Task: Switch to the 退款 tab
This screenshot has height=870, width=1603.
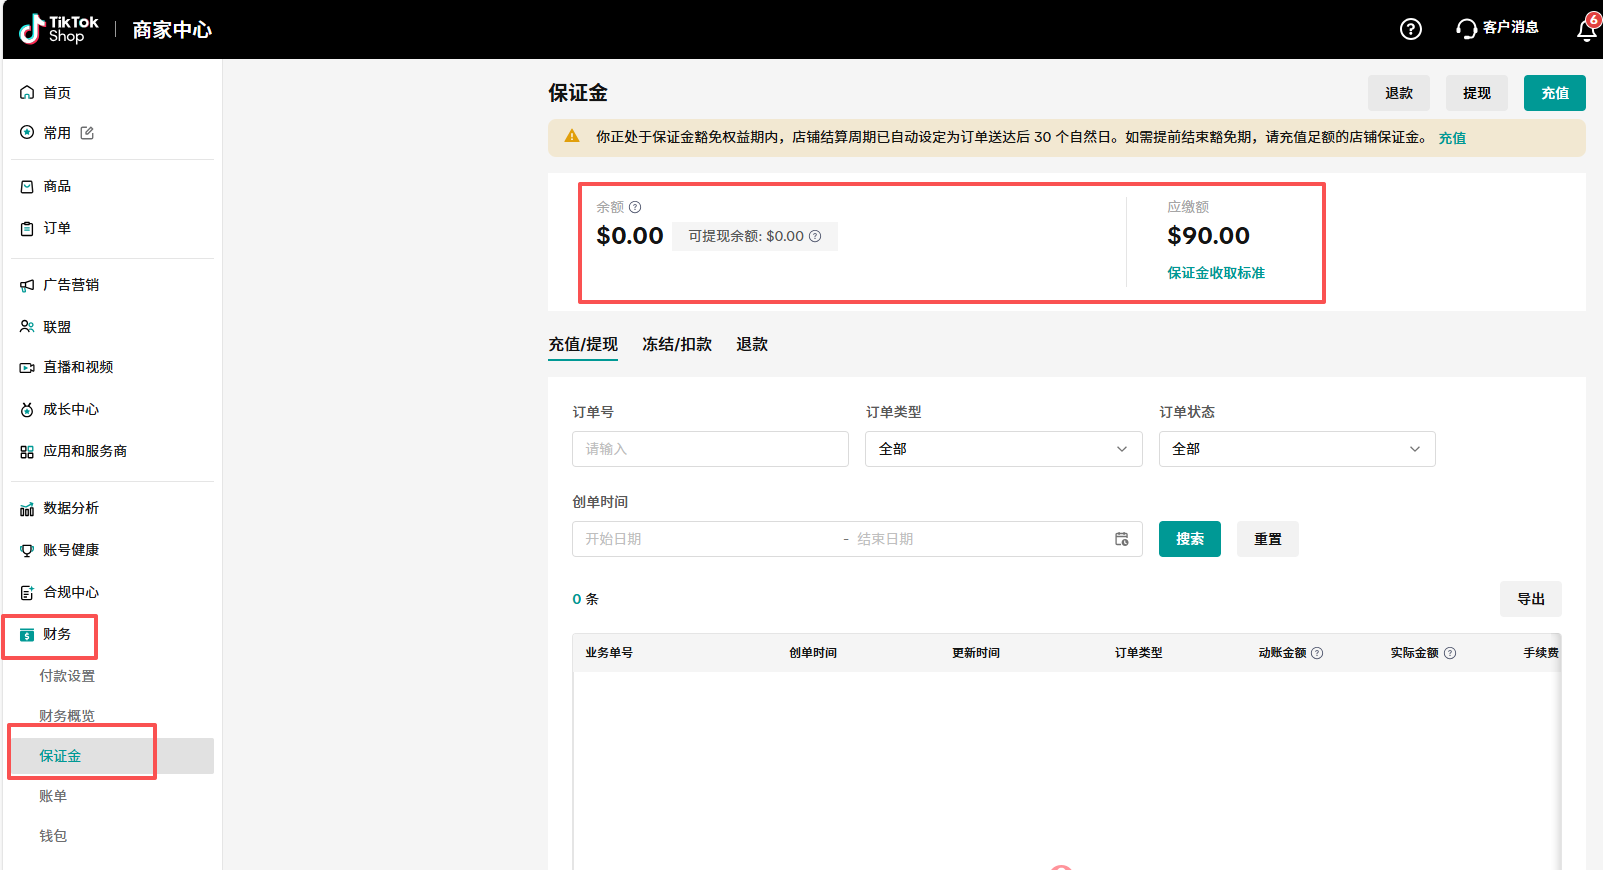Action: [x=752, y=344]
